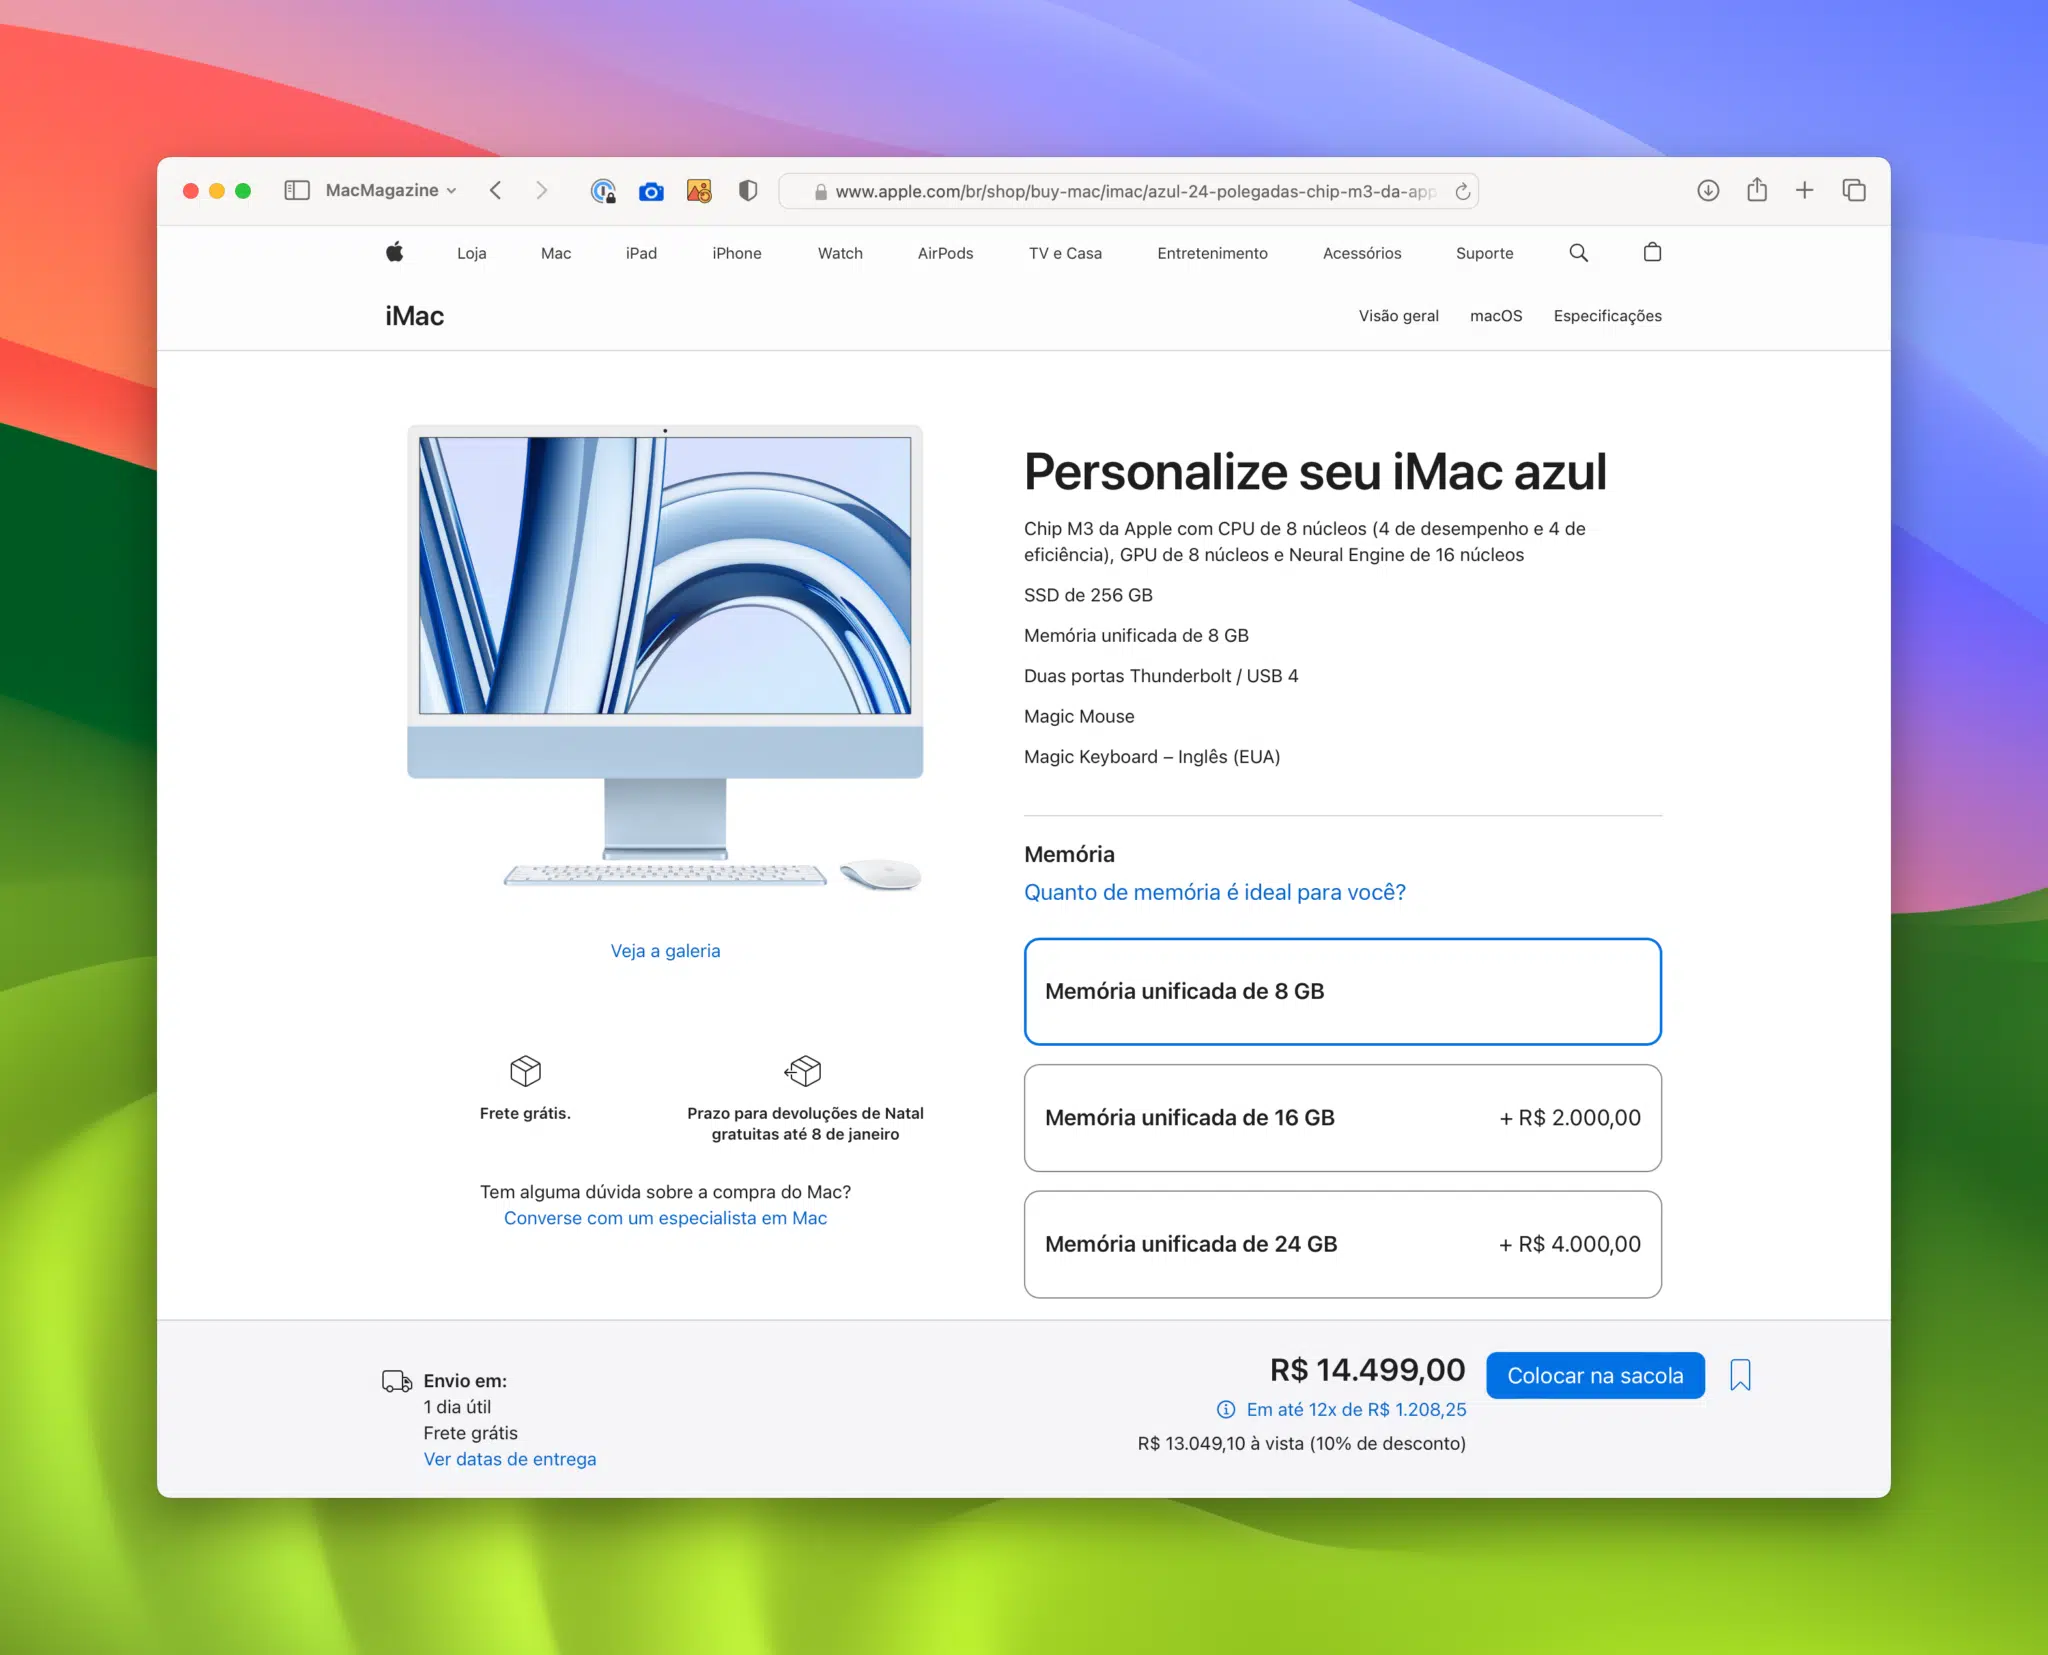Click the Magic Mouse spec text
The width and height of the screenshot is (2048, 1655).
(x=1079, y=716)
